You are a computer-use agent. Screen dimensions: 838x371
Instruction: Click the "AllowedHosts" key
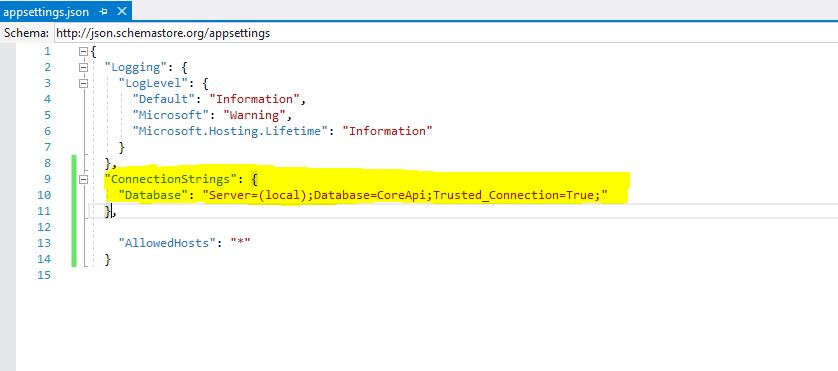(x=167, y=243)
